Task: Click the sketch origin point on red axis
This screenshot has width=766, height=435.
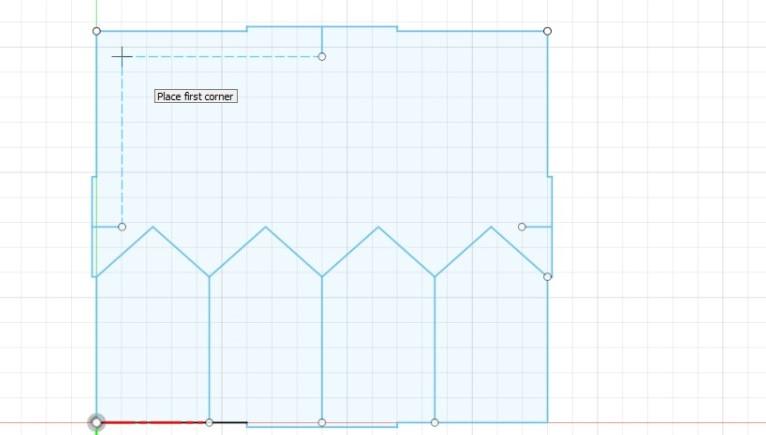Action: pyautogui.click(x=97, y=422)
